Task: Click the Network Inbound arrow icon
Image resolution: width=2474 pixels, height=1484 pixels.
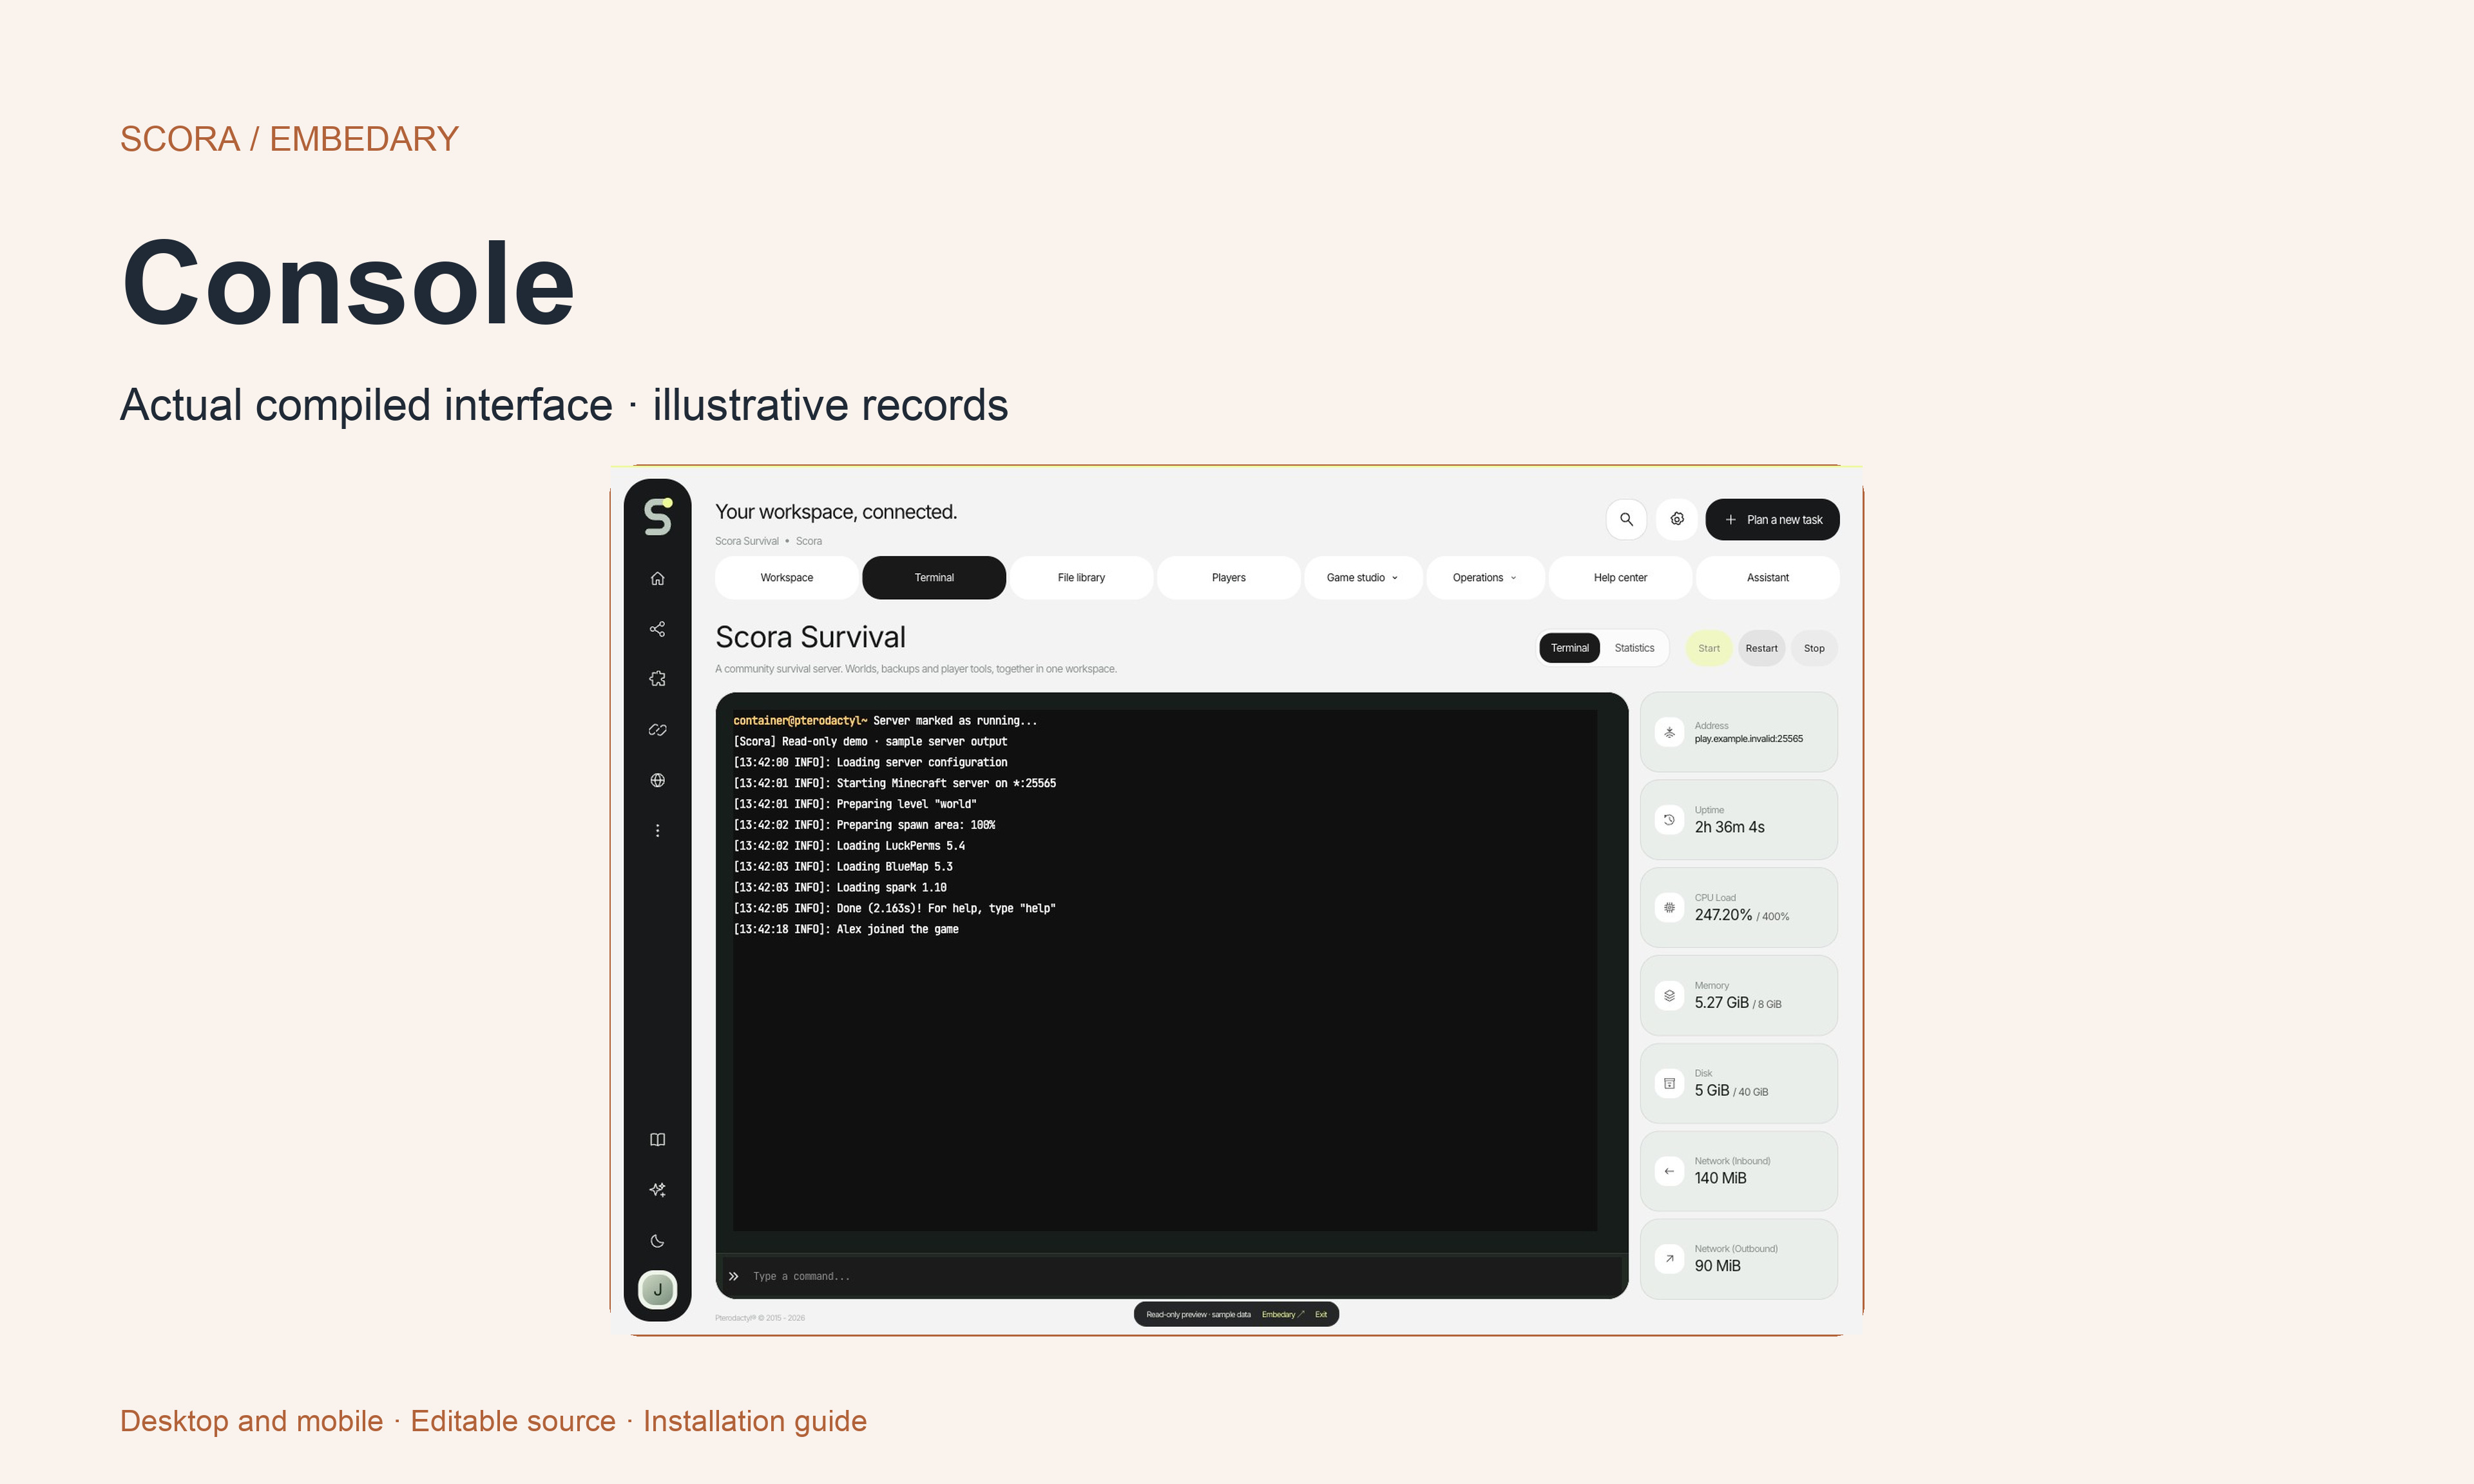Action: point(1669,1171)
